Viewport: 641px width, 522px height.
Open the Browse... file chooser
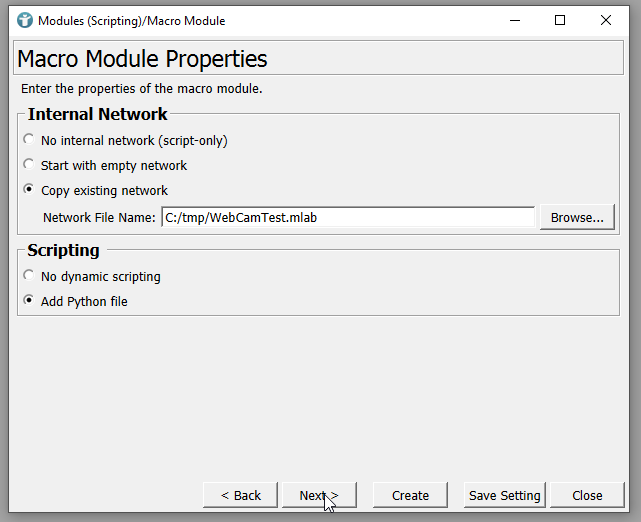(577, 217)
